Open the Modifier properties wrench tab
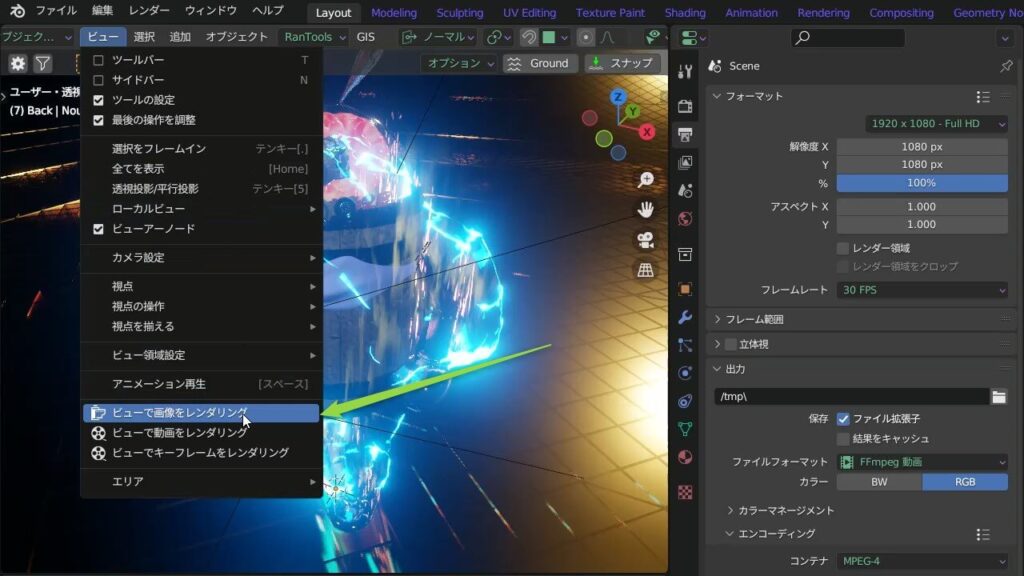1024x576 pixels. pyautogui.click(x=684, y=317)
